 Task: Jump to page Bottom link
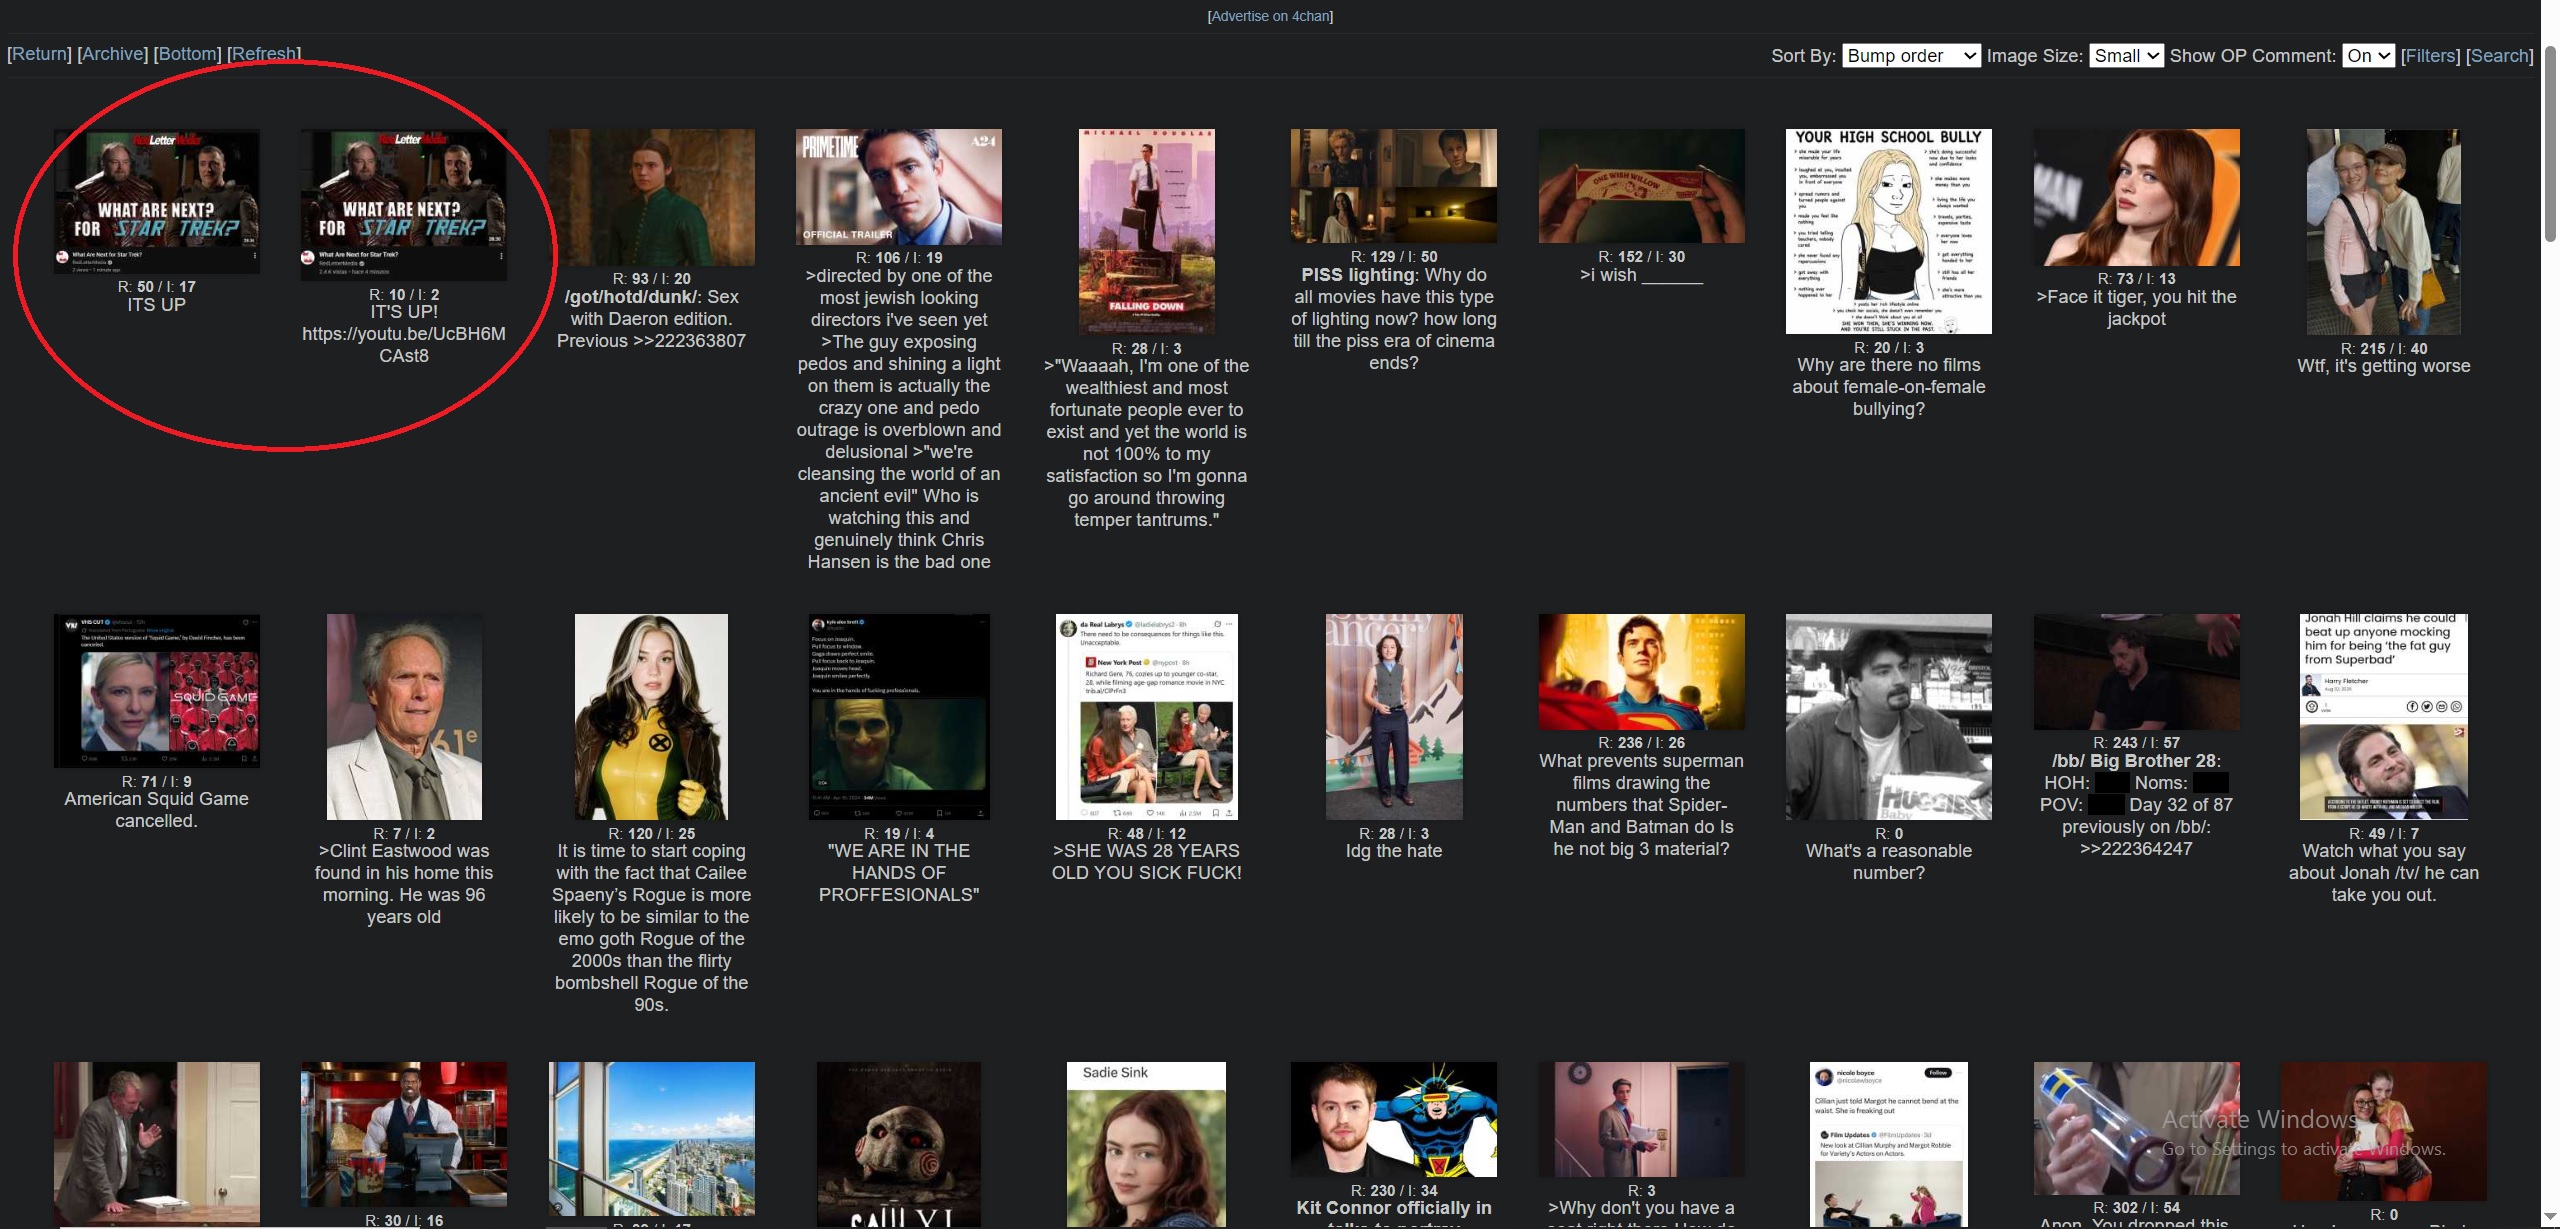point(188,54)
